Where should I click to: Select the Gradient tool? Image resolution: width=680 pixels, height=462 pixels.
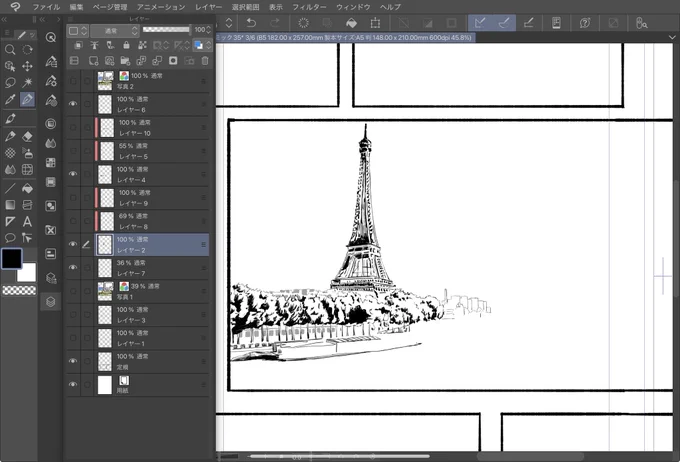point(10,205)
